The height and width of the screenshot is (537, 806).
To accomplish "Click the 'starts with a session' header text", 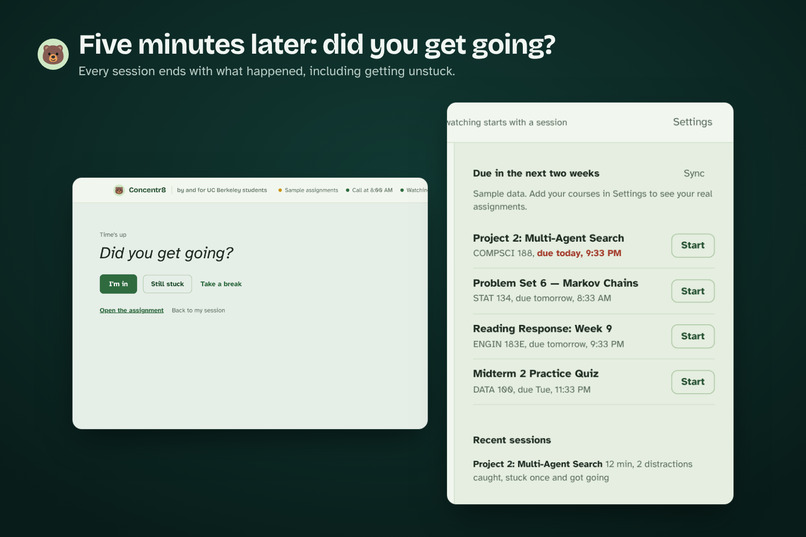I will 507,122.
